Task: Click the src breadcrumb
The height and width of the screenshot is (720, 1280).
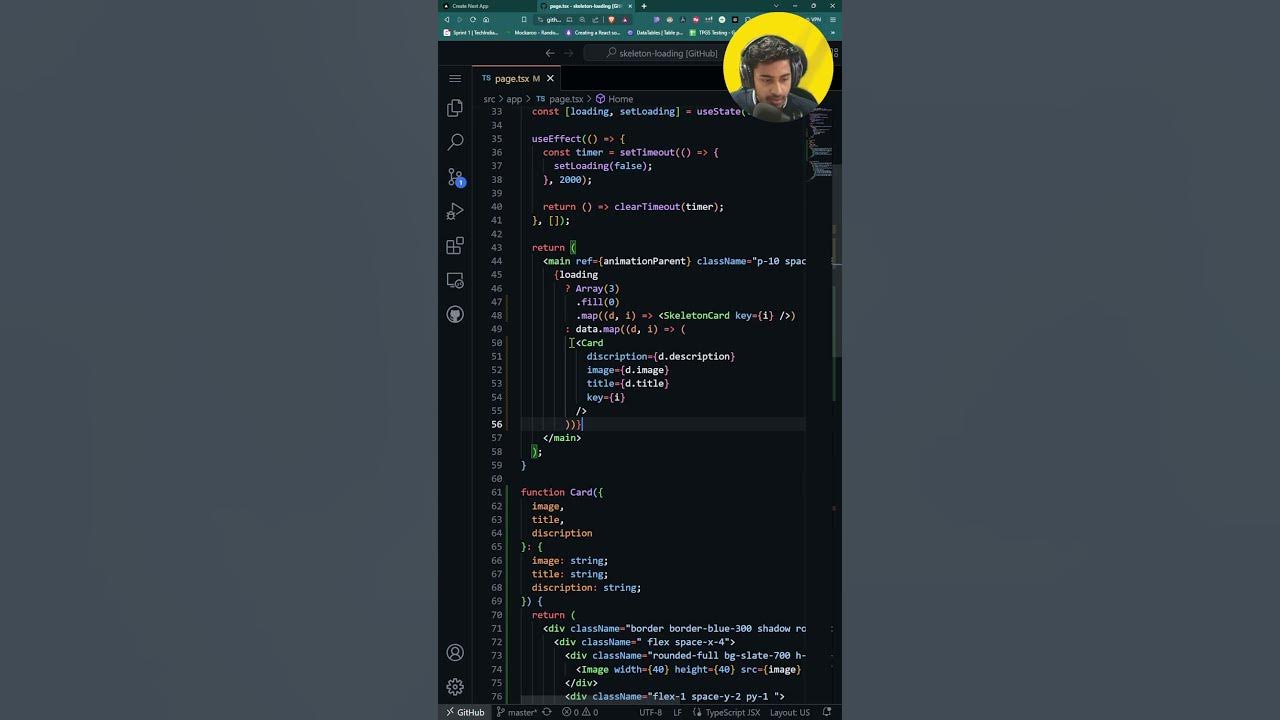Action: point(490,99)
